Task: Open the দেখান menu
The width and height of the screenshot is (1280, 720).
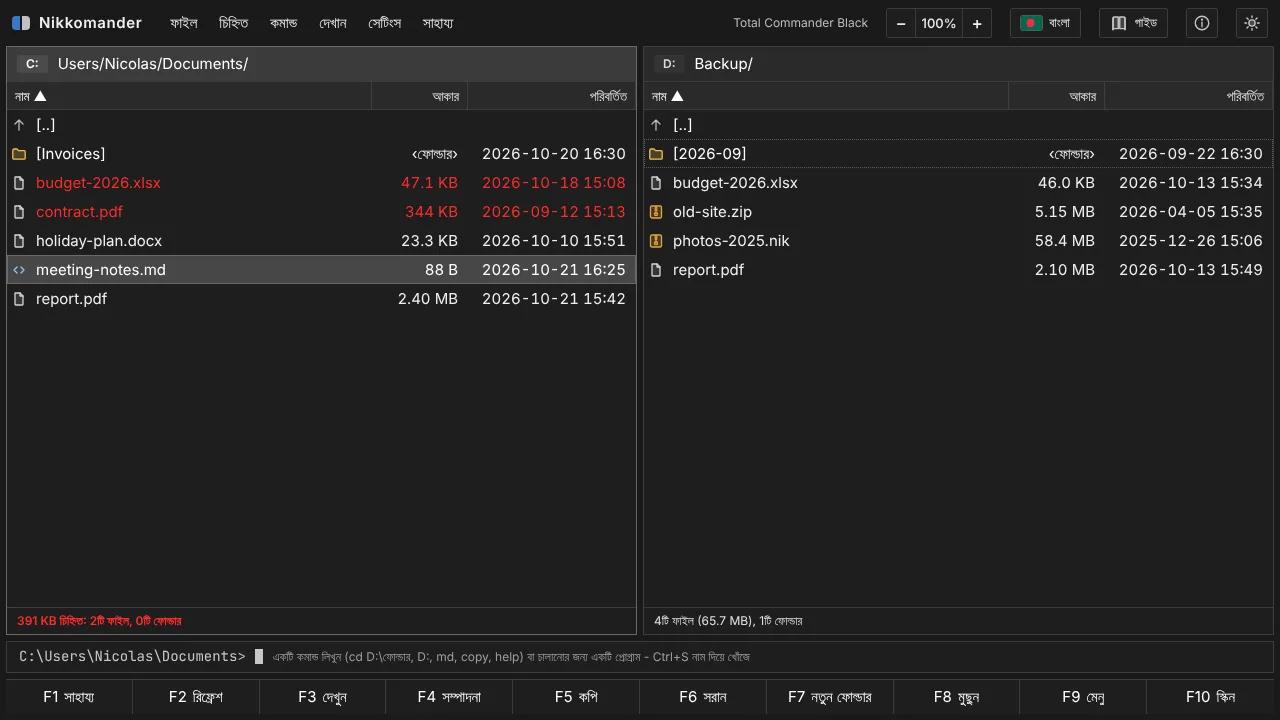Action: click(x=333, y=23)
